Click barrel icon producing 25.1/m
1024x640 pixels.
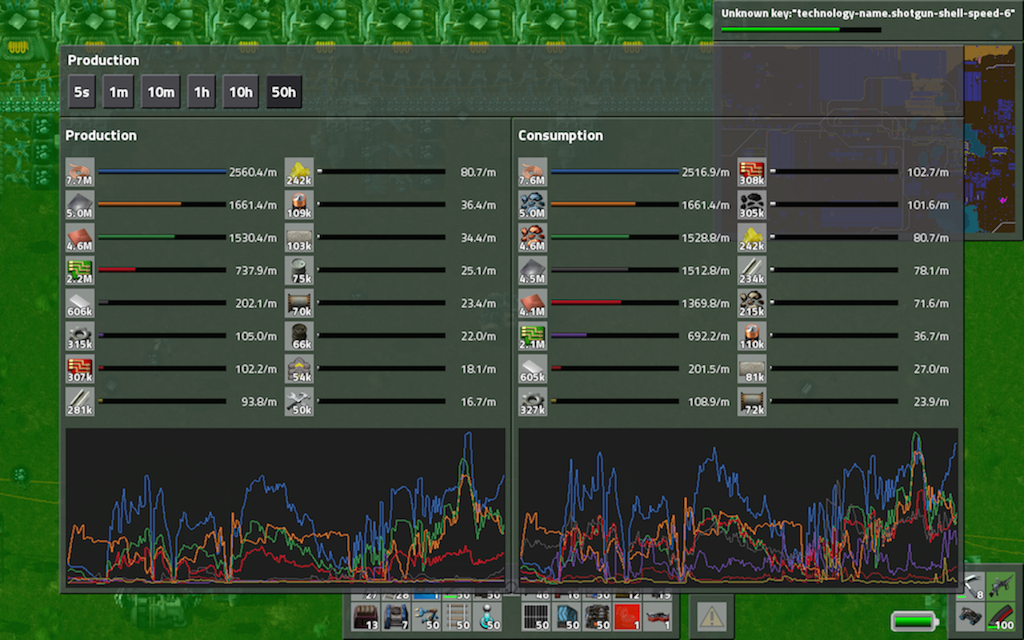(x=299, y=270)
